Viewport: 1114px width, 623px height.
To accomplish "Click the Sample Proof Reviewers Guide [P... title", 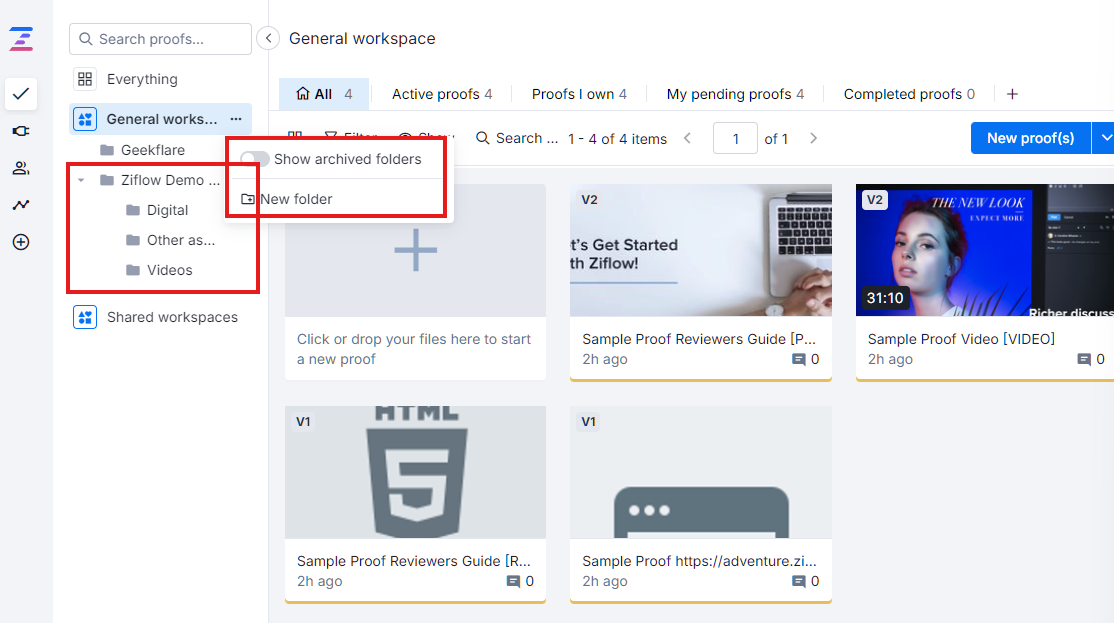I will click(699, 339).
